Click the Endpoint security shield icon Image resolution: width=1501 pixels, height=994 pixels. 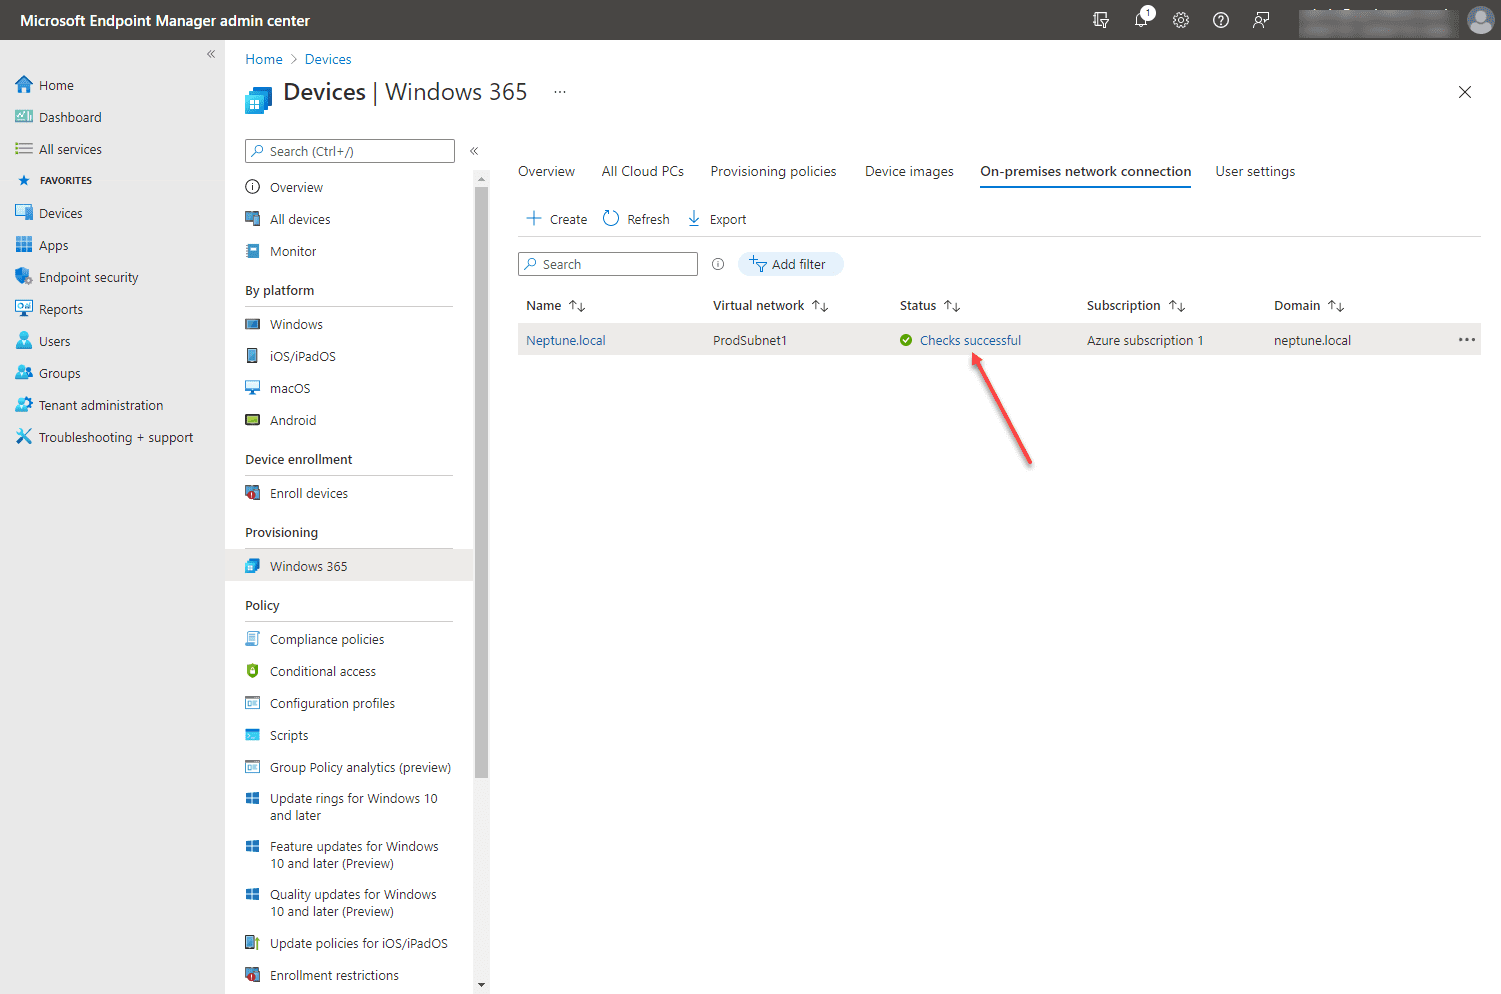click(x=24, y=277)
